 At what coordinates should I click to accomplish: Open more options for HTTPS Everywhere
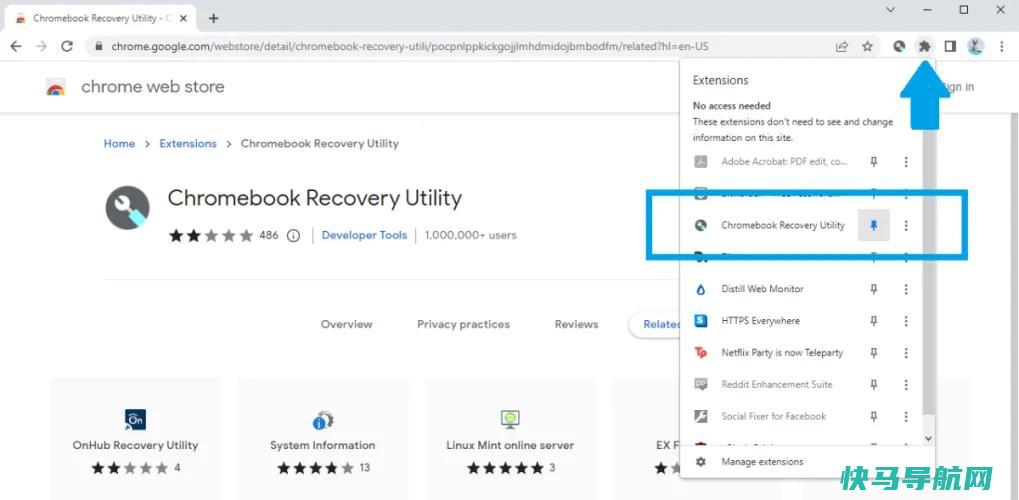[x=906, y=321]
